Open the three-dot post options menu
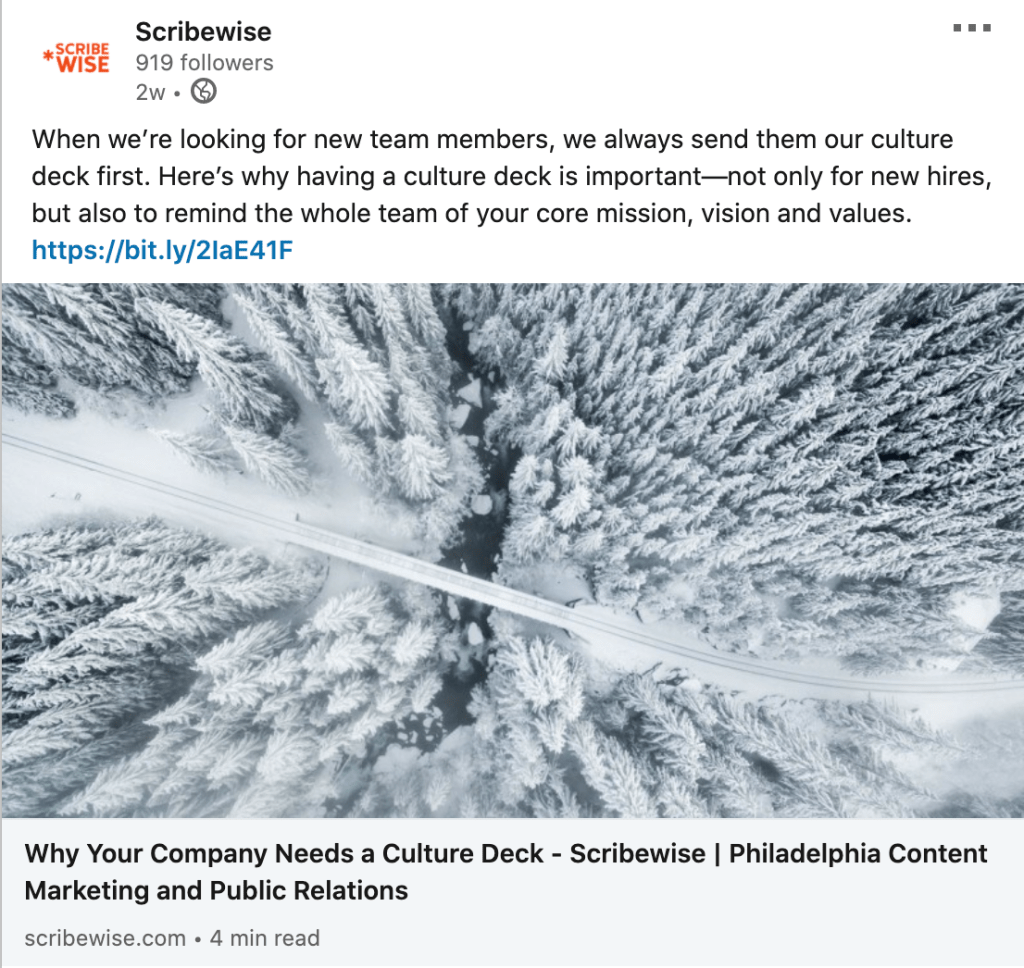 pyautogui.click(x=972, y=27)
